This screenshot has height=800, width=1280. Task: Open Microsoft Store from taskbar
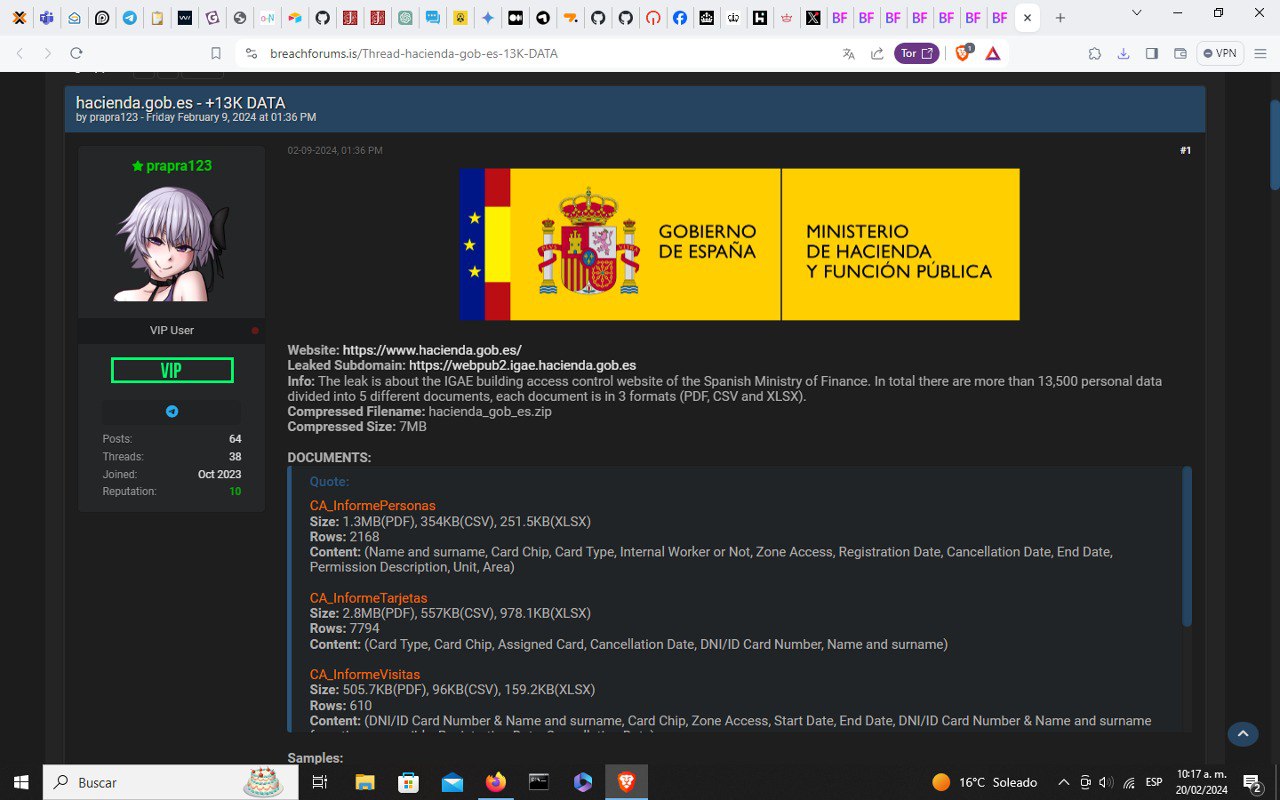pyautogui.click(x=408, y=782)
